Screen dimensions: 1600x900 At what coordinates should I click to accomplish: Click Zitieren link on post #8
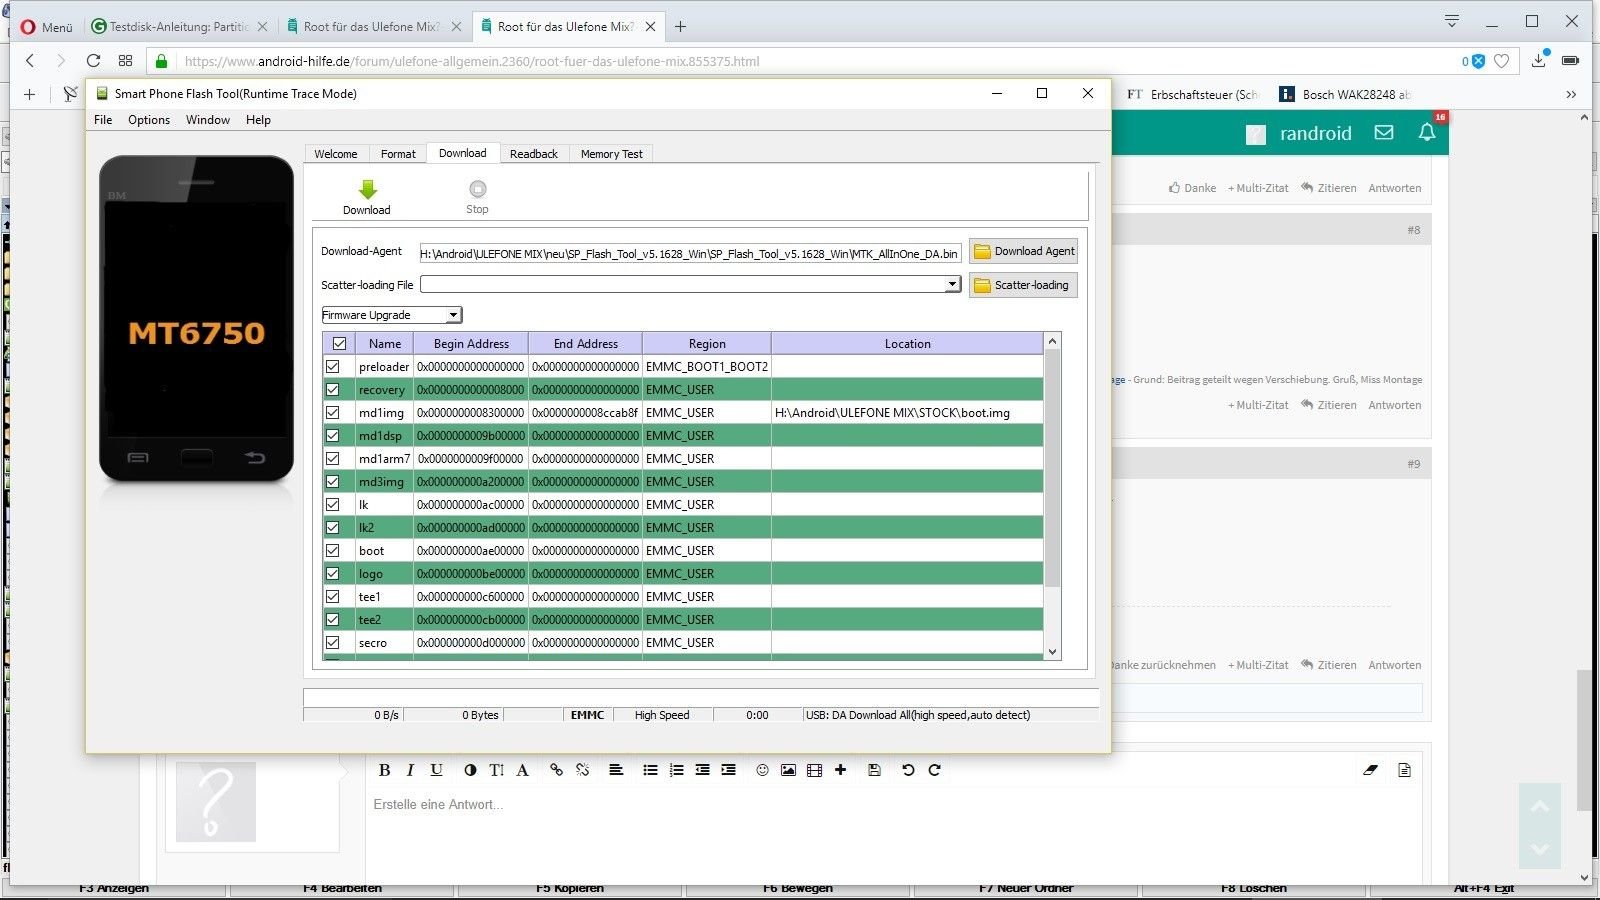(1329, 405)
